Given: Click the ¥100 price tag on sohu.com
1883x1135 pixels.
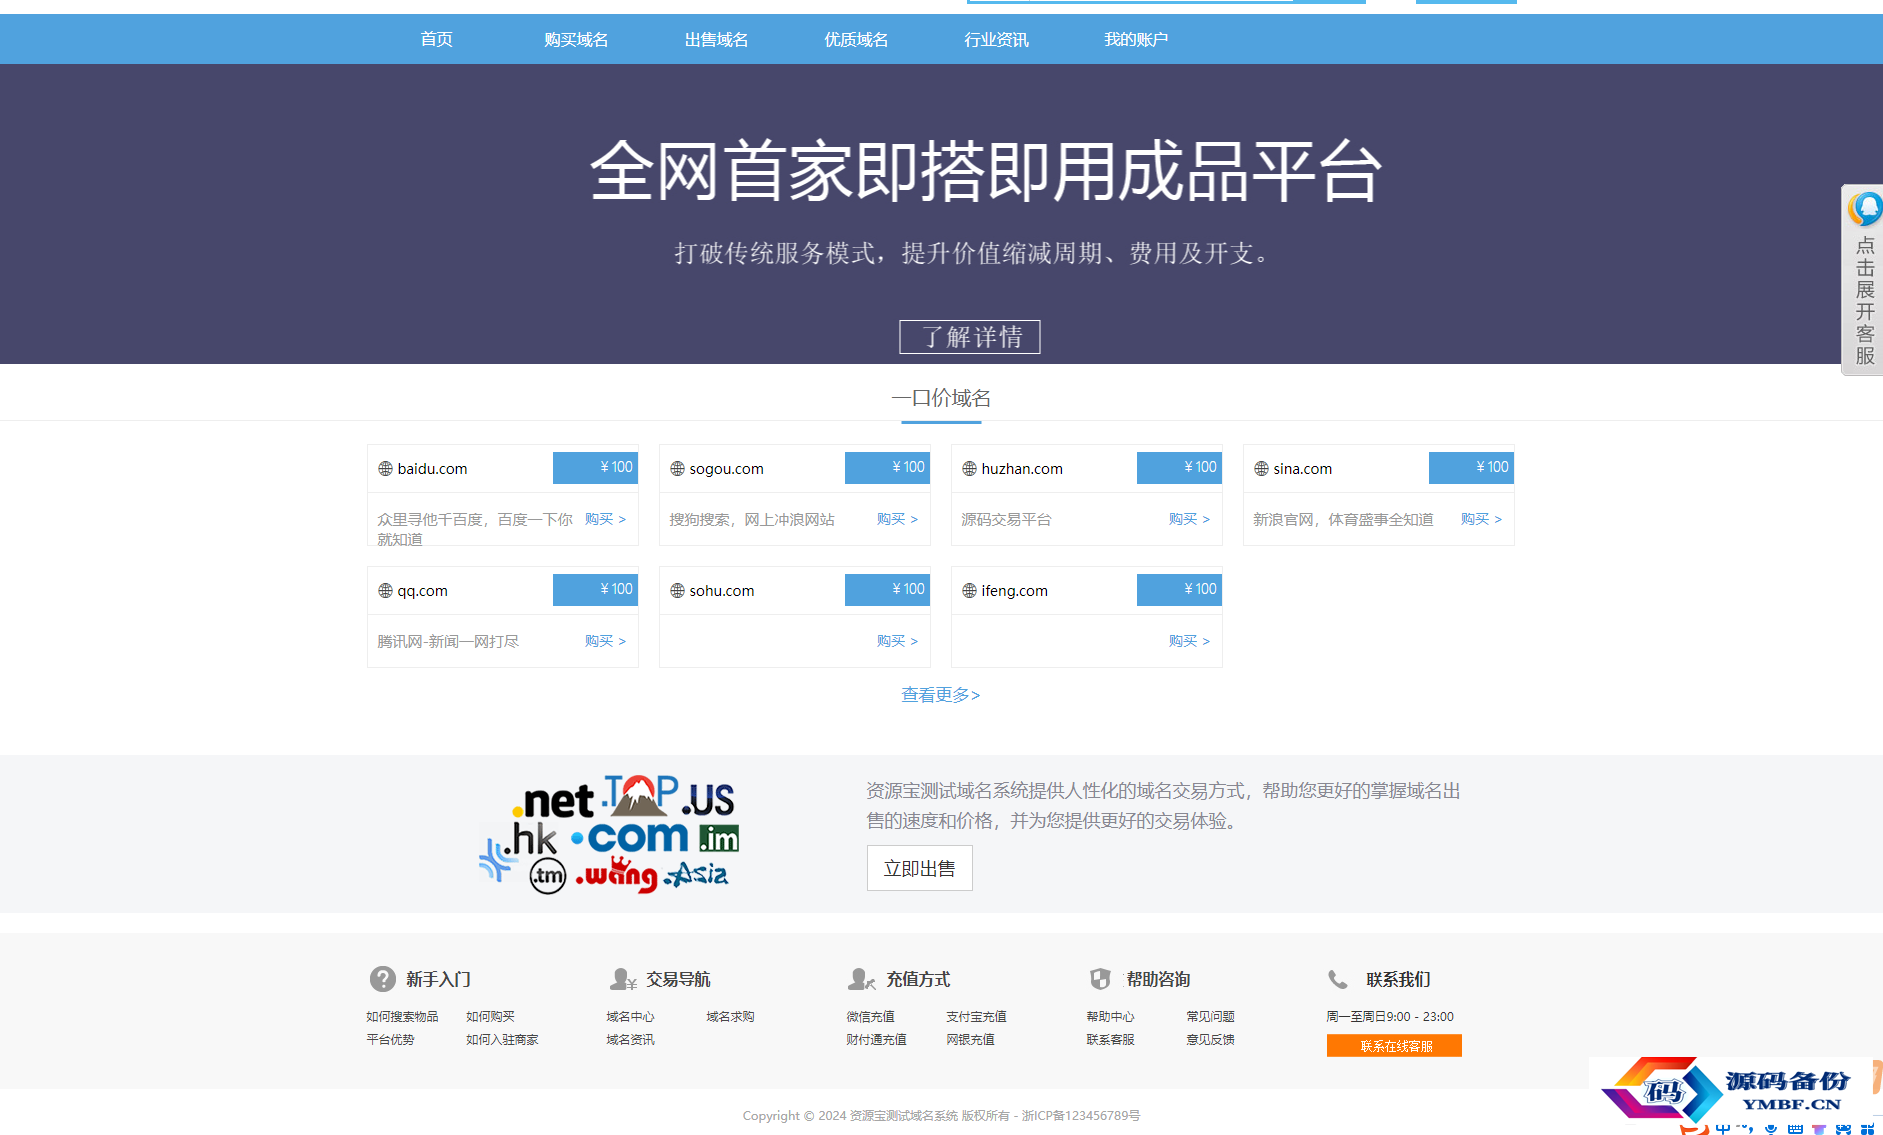Looking at the screenshot, I should [888, 589].
